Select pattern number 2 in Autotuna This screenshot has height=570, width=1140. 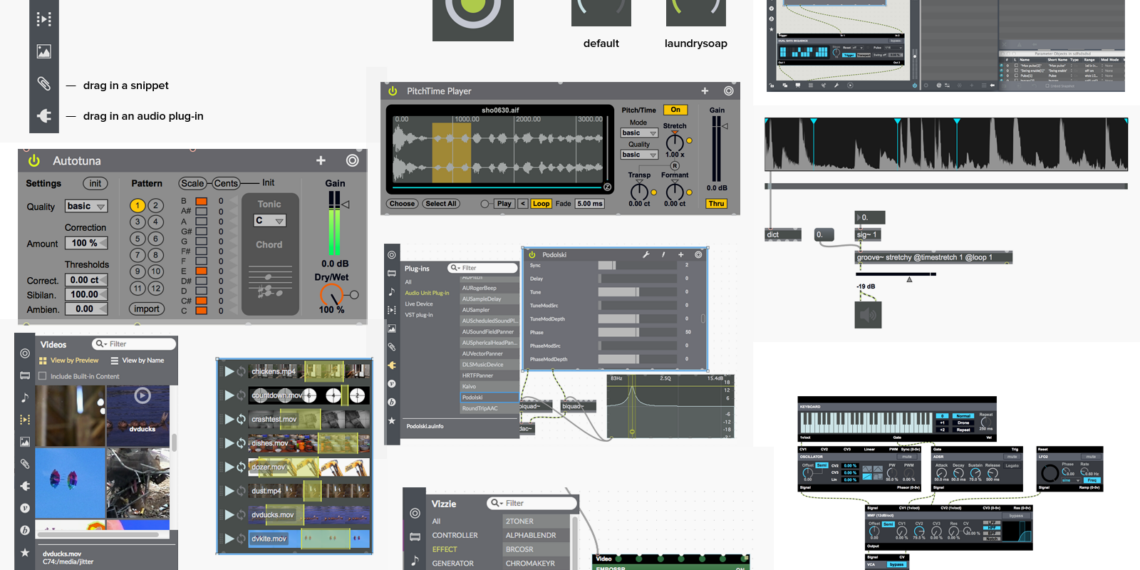point(156,206)
